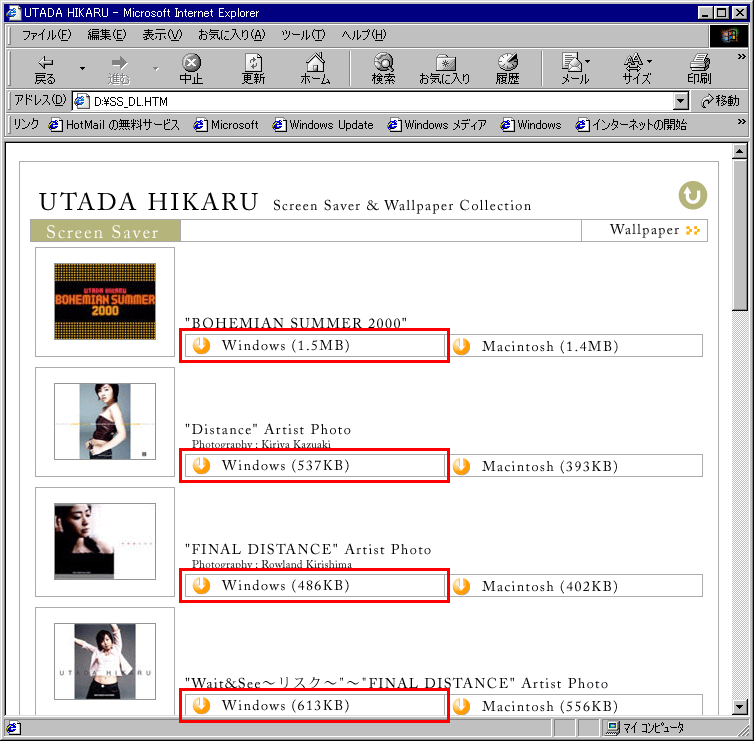Click the BOHEMIAN SUMMER 2000 thumbnail
The width and height of the screenshot is (754, 741).
tap(105, 301)
